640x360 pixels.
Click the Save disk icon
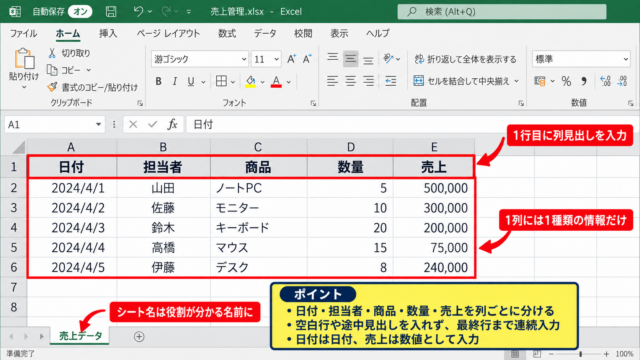111,11
